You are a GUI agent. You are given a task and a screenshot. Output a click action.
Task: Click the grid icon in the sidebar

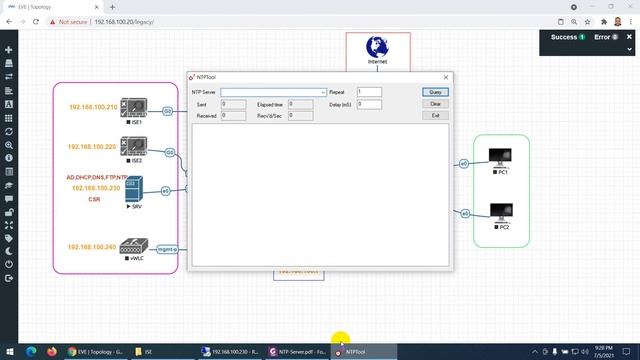[x=9, y=118]
